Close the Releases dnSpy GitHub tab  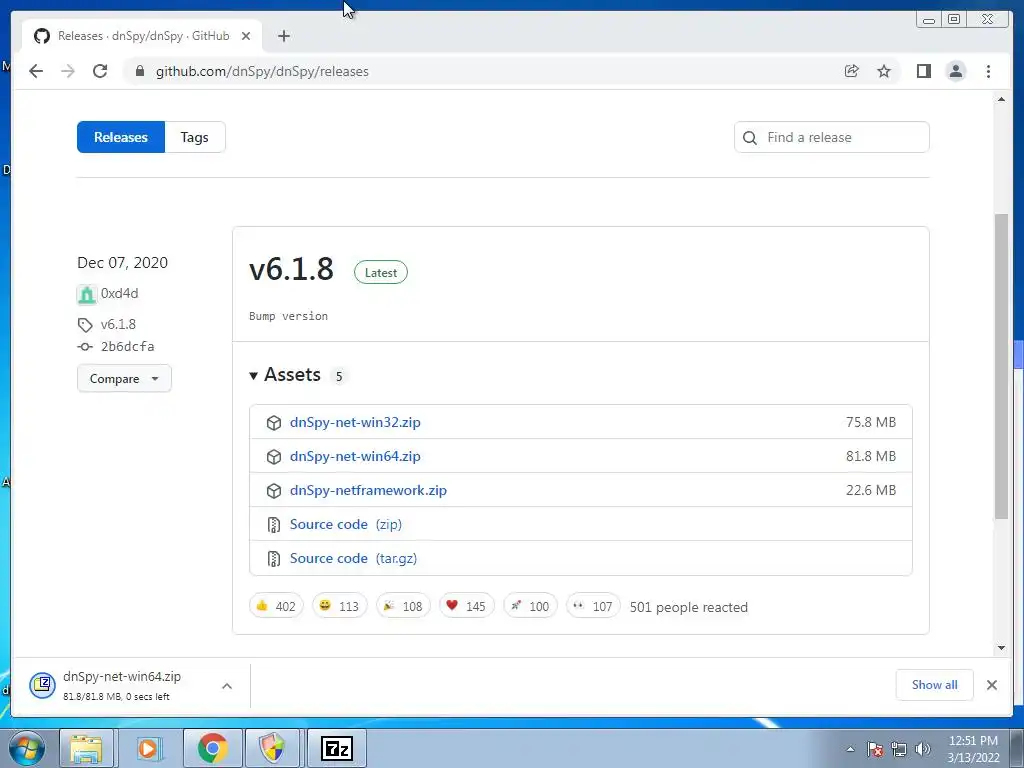click(x=246, y=36)
